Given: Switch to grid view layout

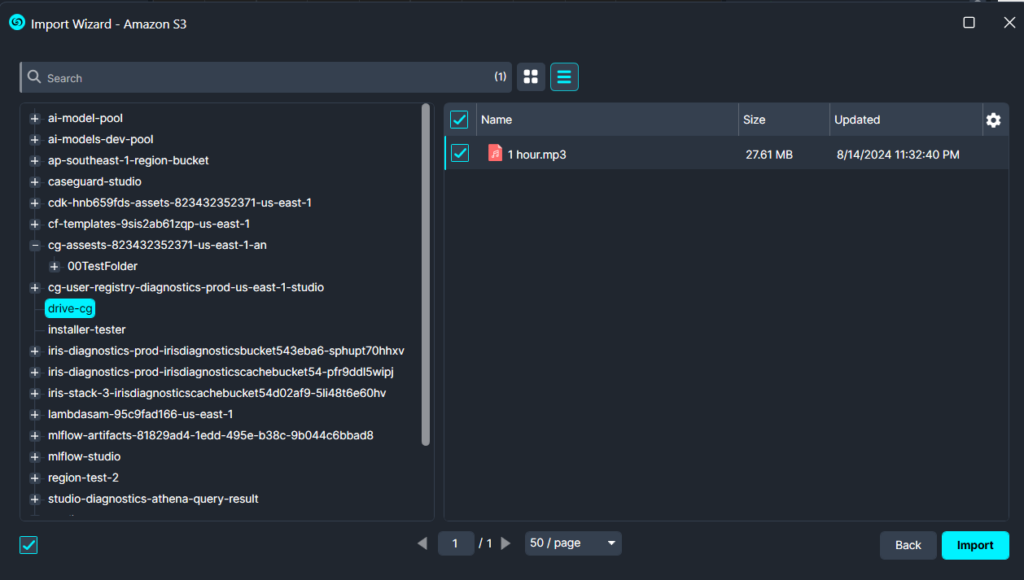Looking at the screenshot, I should 531,77.
